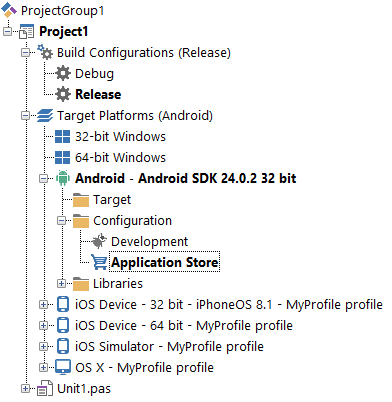Select the Debug configuration label
Screen dimensions: 392x402
[94, 74]
